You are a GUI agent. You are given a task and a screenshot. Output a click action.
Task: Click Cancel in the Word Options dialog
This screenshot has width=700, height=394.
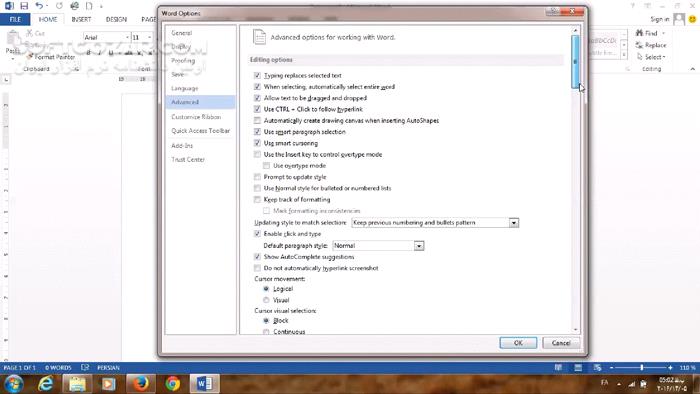click(x=561, y=343)
